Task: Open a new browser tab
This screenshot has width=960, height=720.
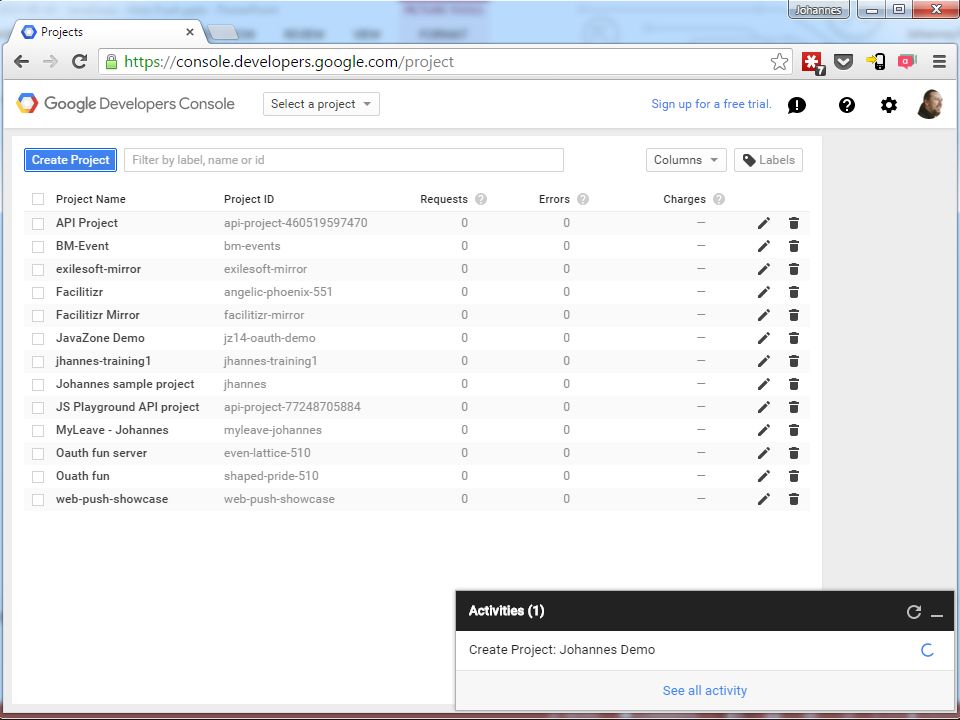Action: click(x=222, y=32)
